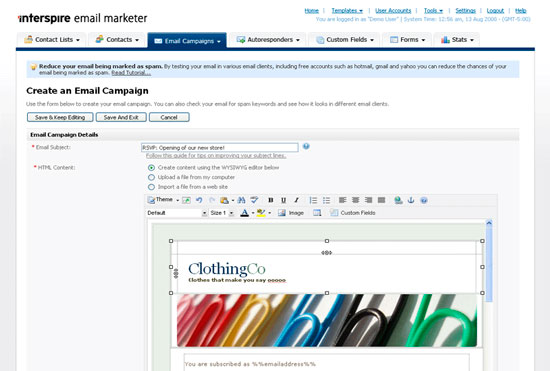Open find and replace binoculars icon
The image size is (550, 371).
(241, 200)
